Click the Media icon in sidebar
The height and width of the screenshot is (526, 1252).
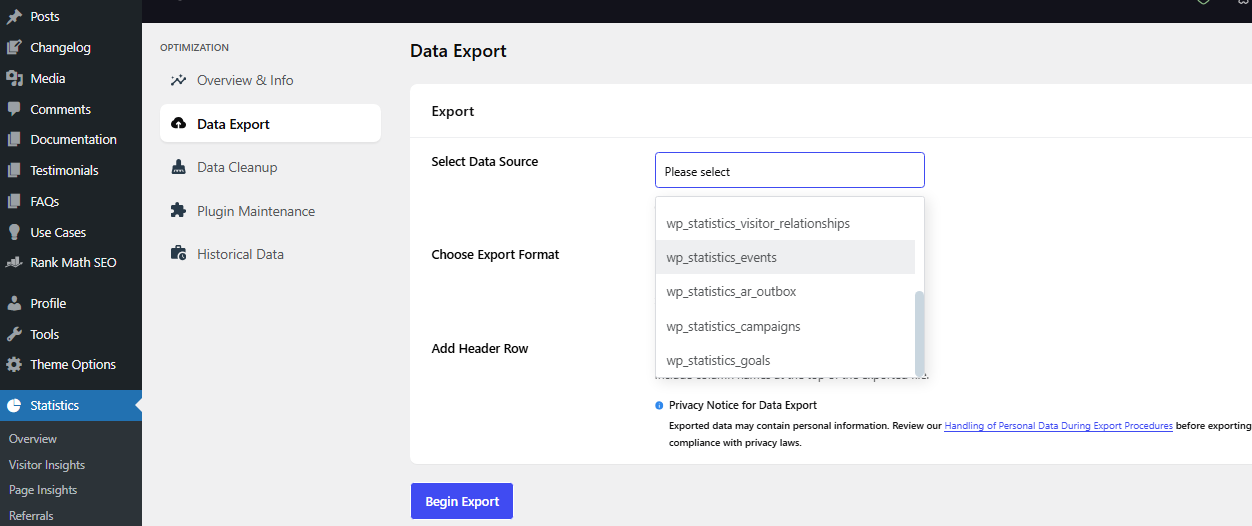[14, 79]
